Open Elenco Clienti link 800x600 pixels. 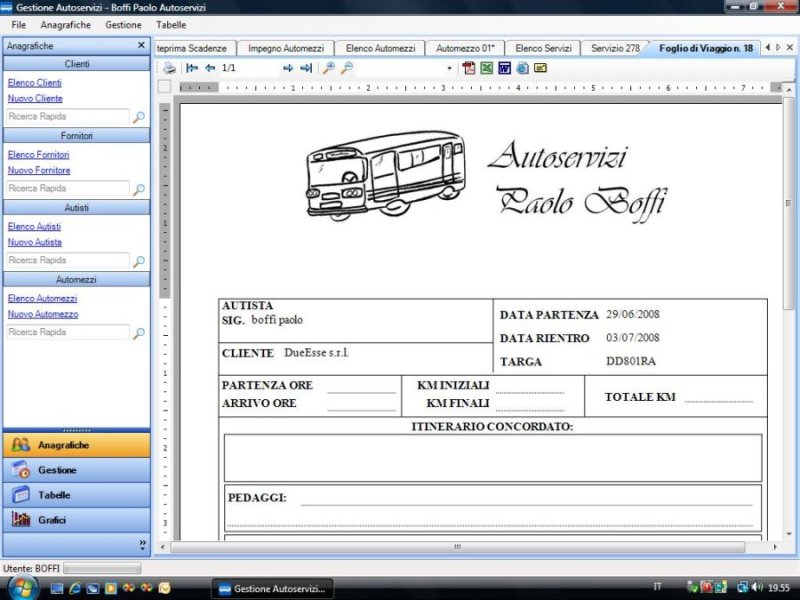35,83
